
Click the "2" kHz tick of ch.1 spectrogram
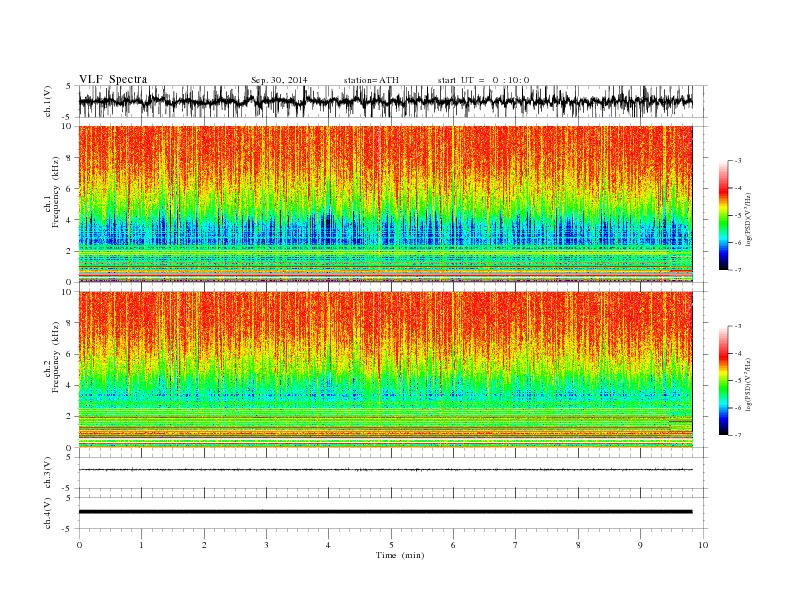pos(70,251)
